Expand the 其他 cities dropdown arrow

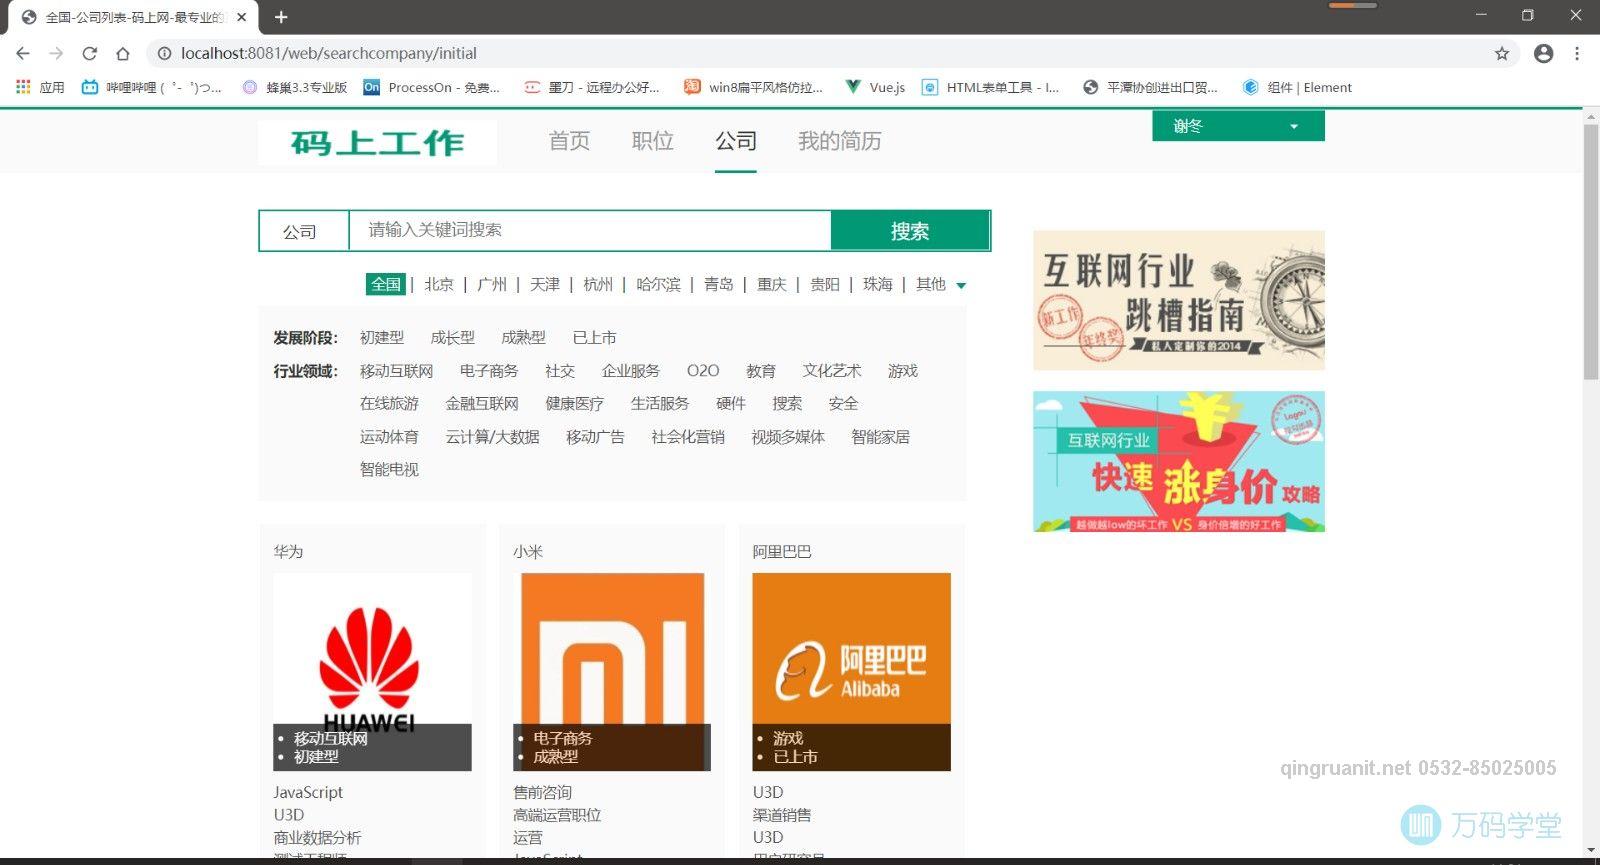pyautogui.click(x=961, y=286)
